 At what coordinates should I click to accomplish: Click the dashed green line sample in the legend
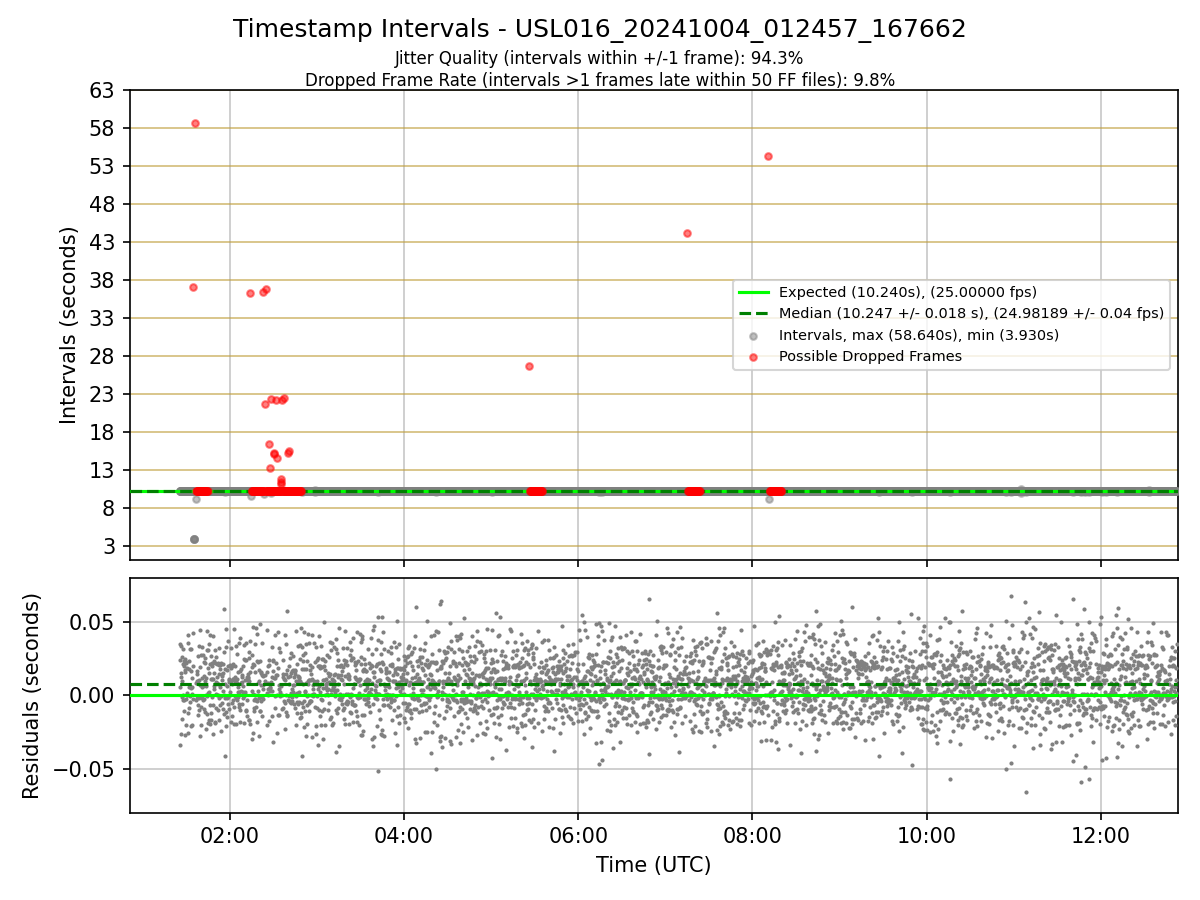pyautogui.click(x=754, y=313)
